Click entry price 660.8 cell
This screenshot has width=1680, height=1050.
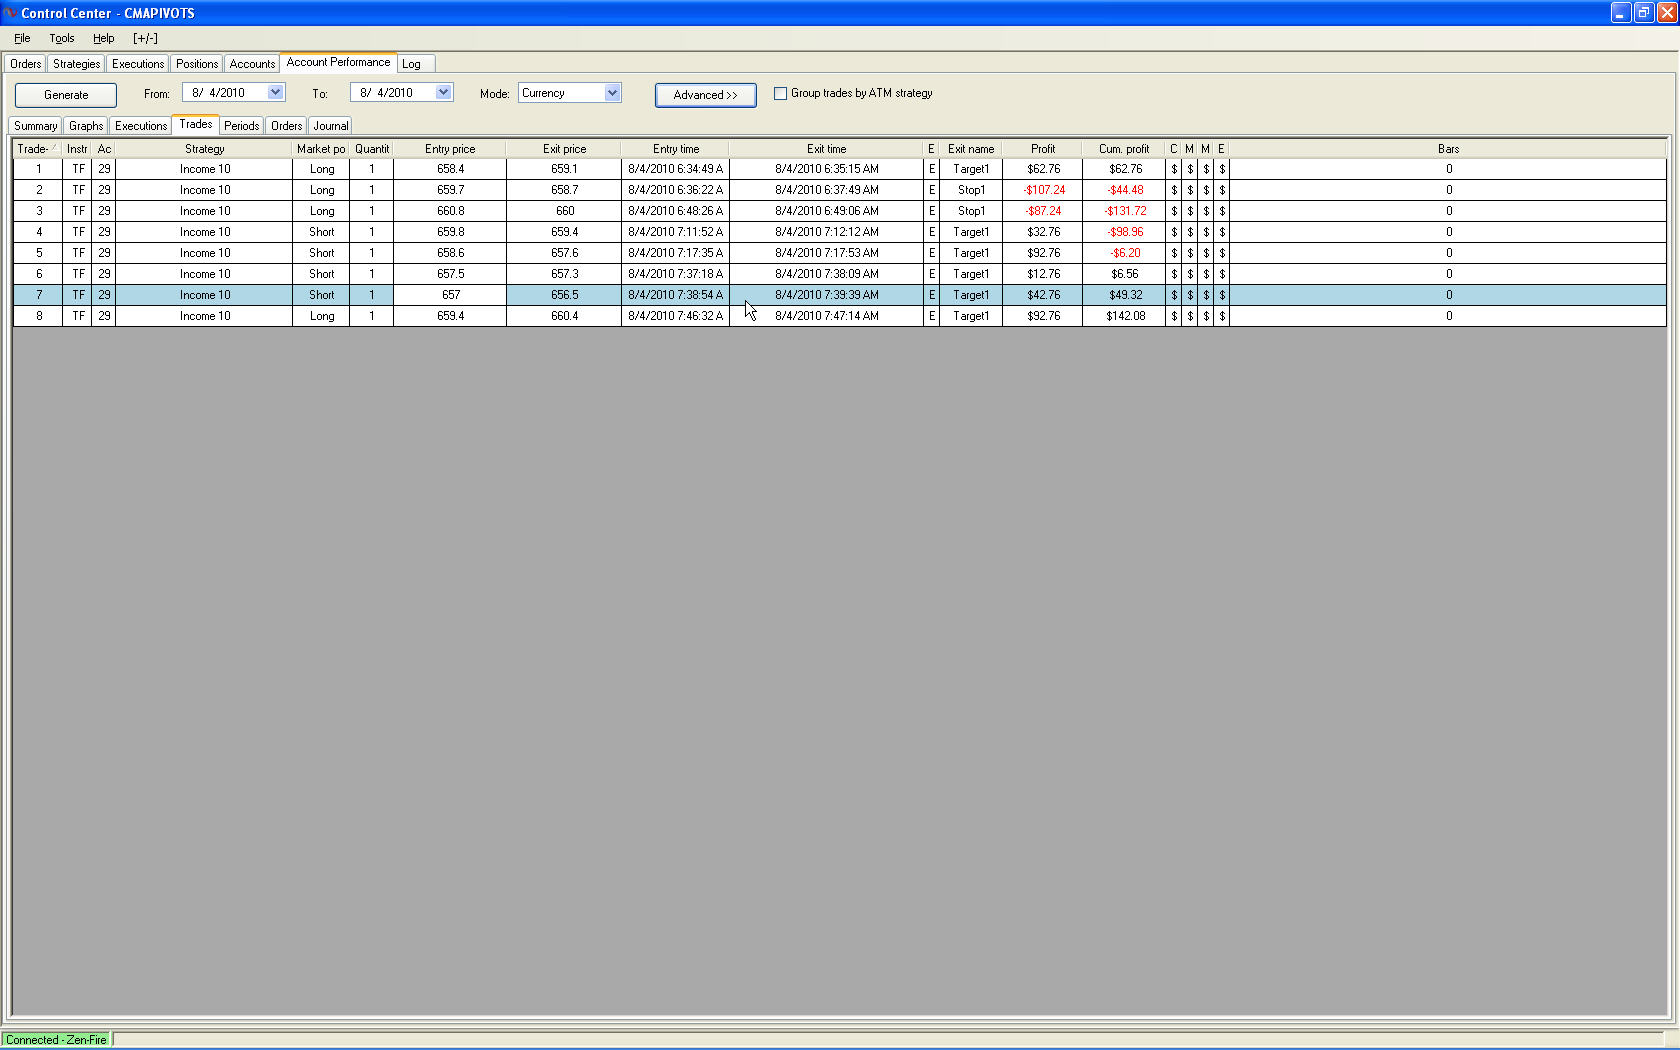pyautogui.click(x=450, y=211)
